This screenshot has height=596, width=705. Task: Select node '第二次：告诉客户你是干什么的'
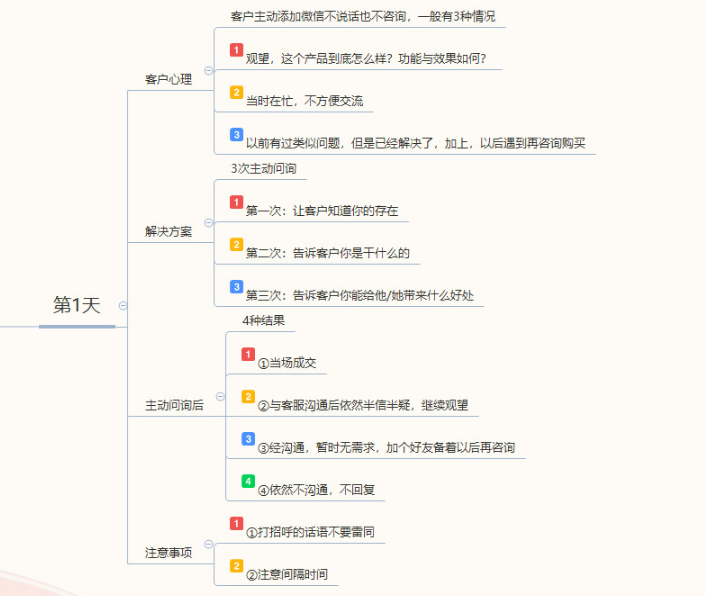click(328, 253)
